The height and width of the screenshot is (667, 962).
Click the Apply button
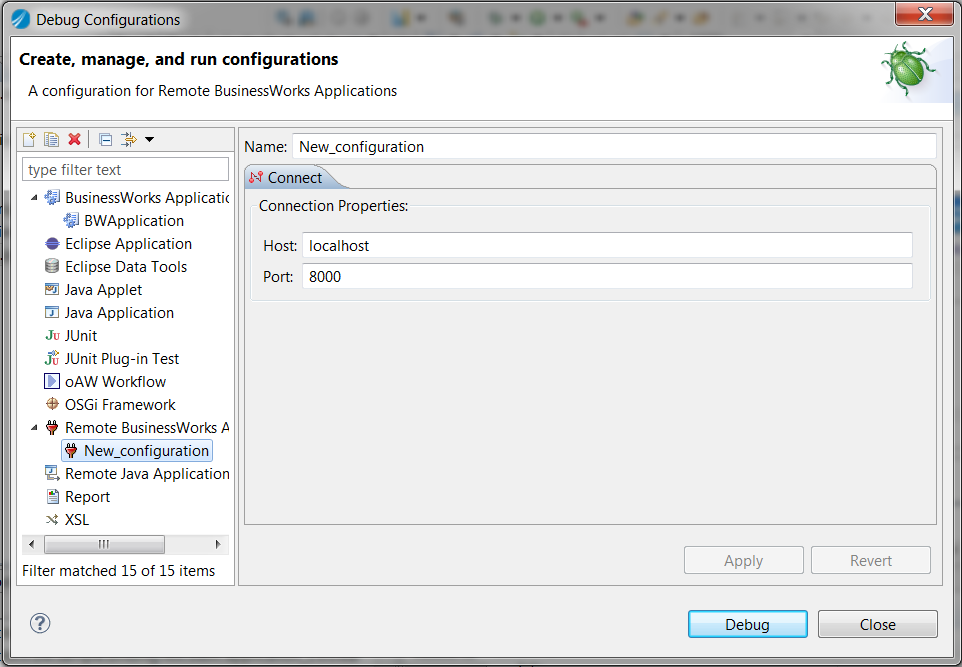click(x=744, y=560)
